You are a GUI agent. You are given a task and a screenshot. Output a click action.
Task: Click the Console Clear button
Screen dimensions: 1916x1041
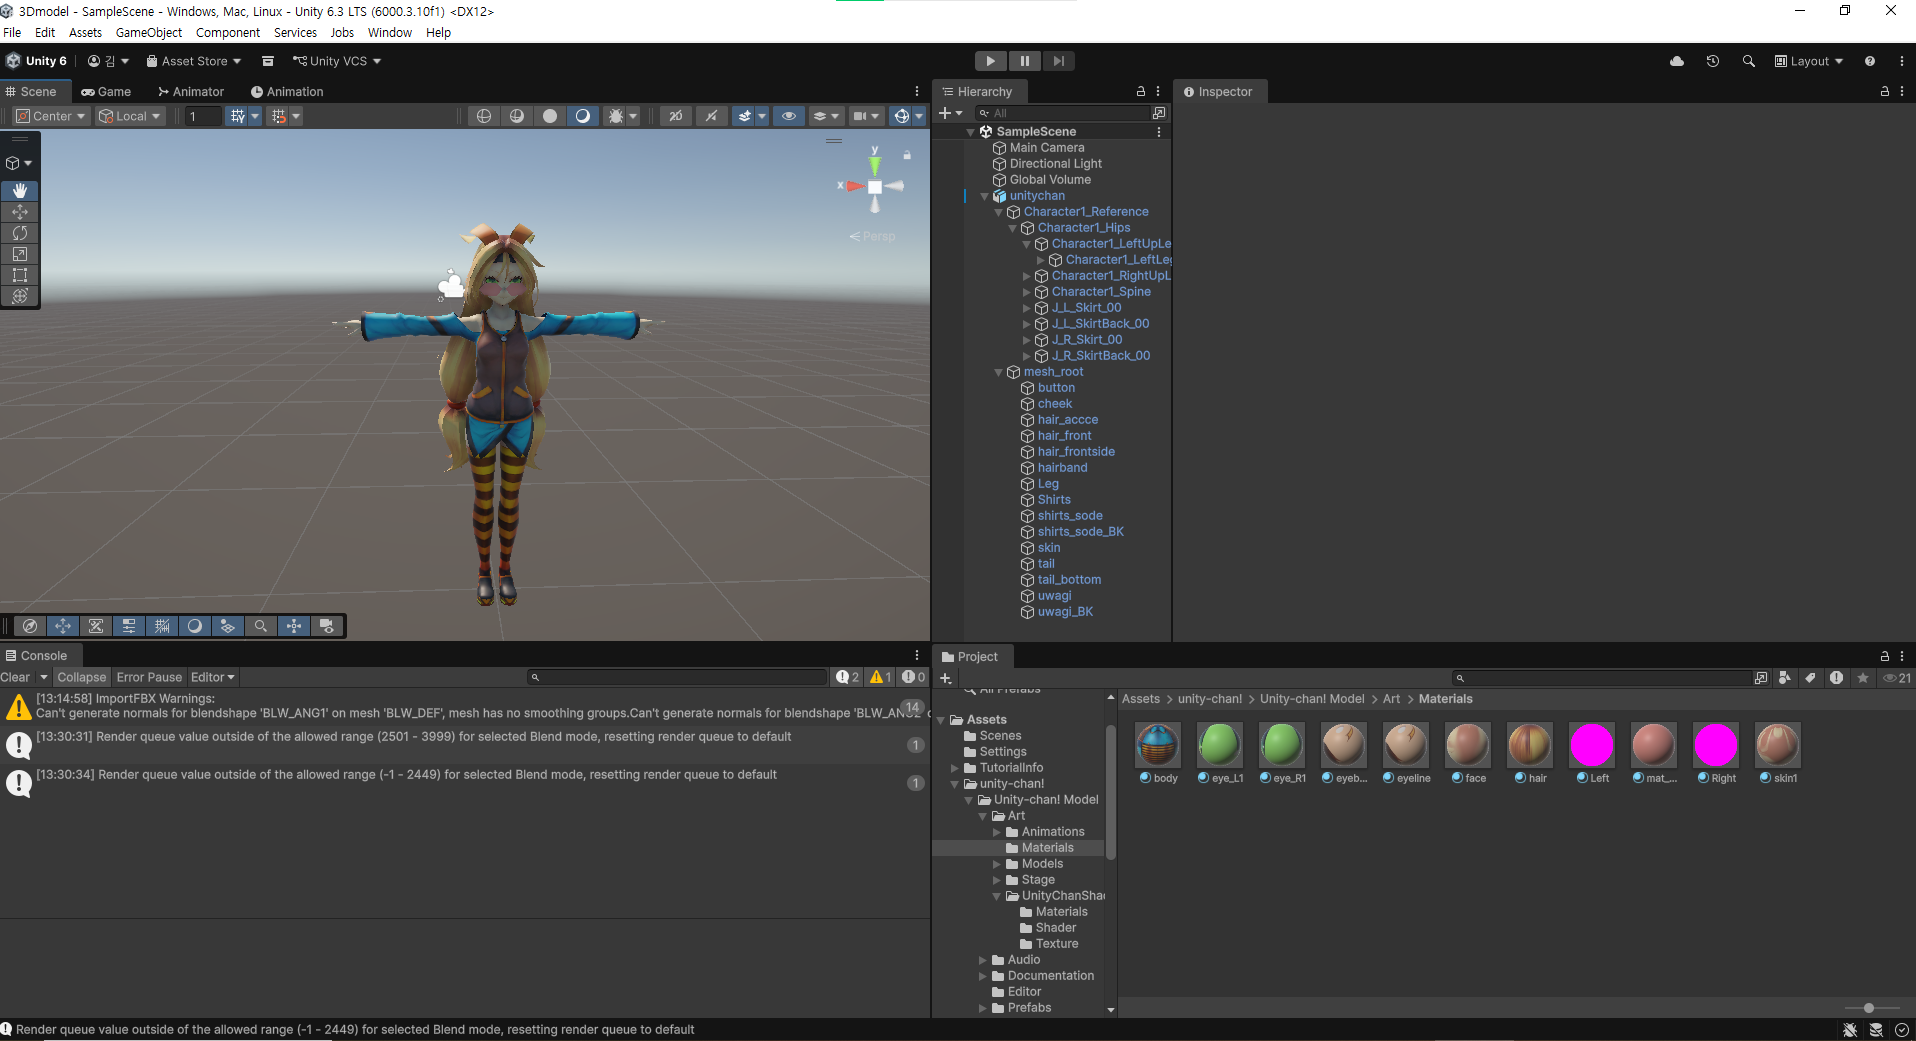coord(15,677)
